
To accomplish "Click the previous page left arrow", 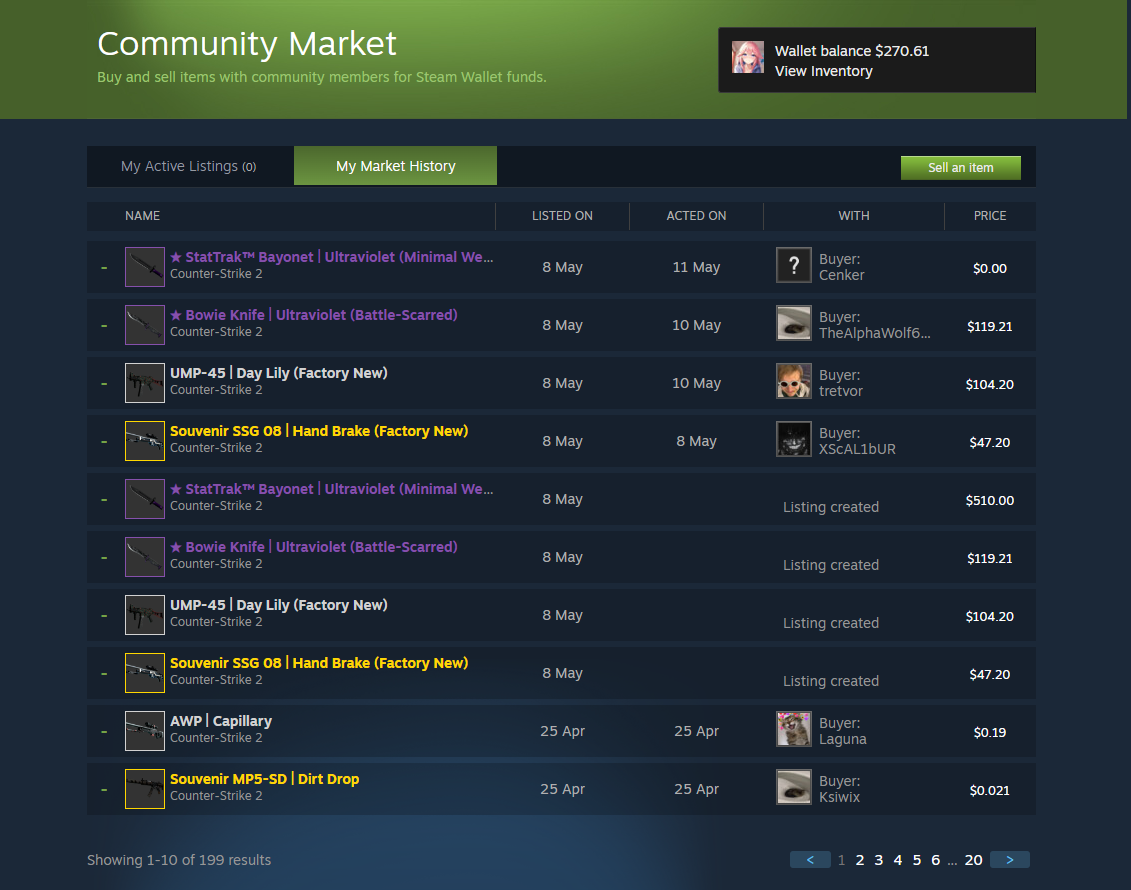I will coord(810,860).
